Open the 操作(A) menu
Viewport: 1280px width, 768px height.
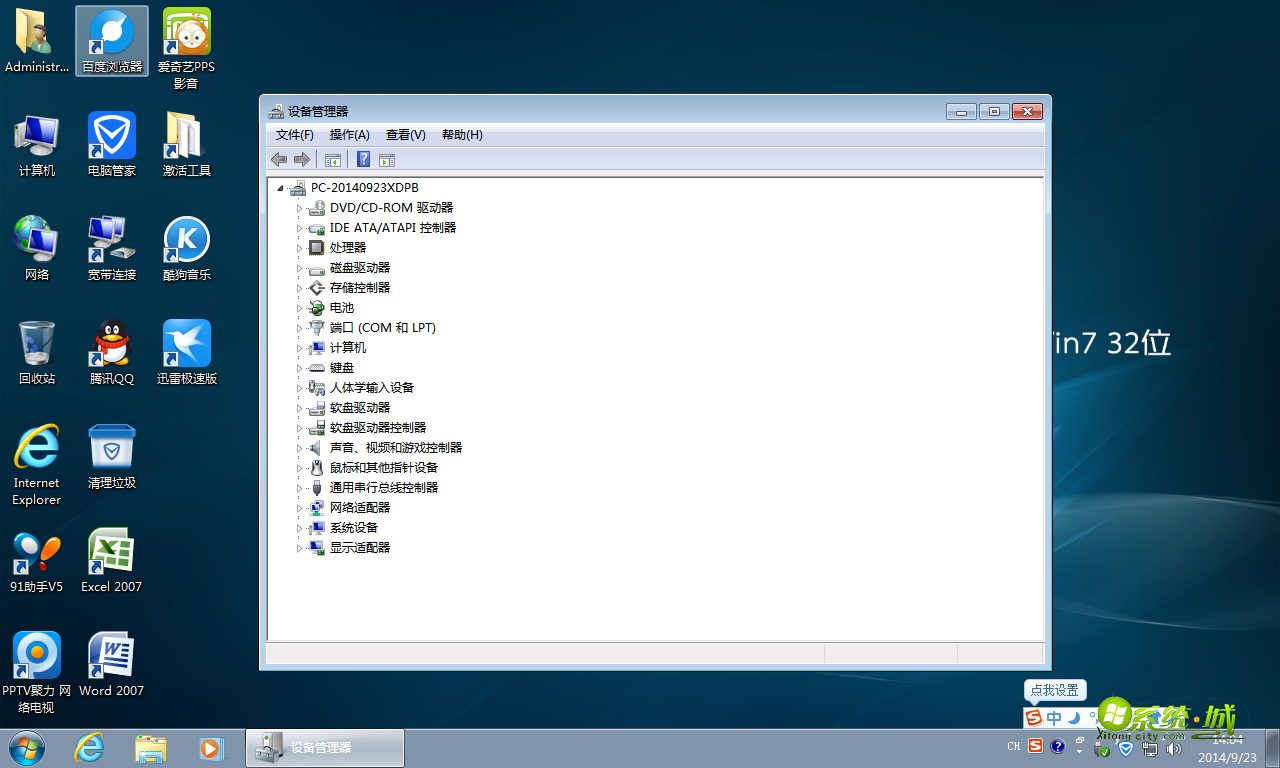349,134
